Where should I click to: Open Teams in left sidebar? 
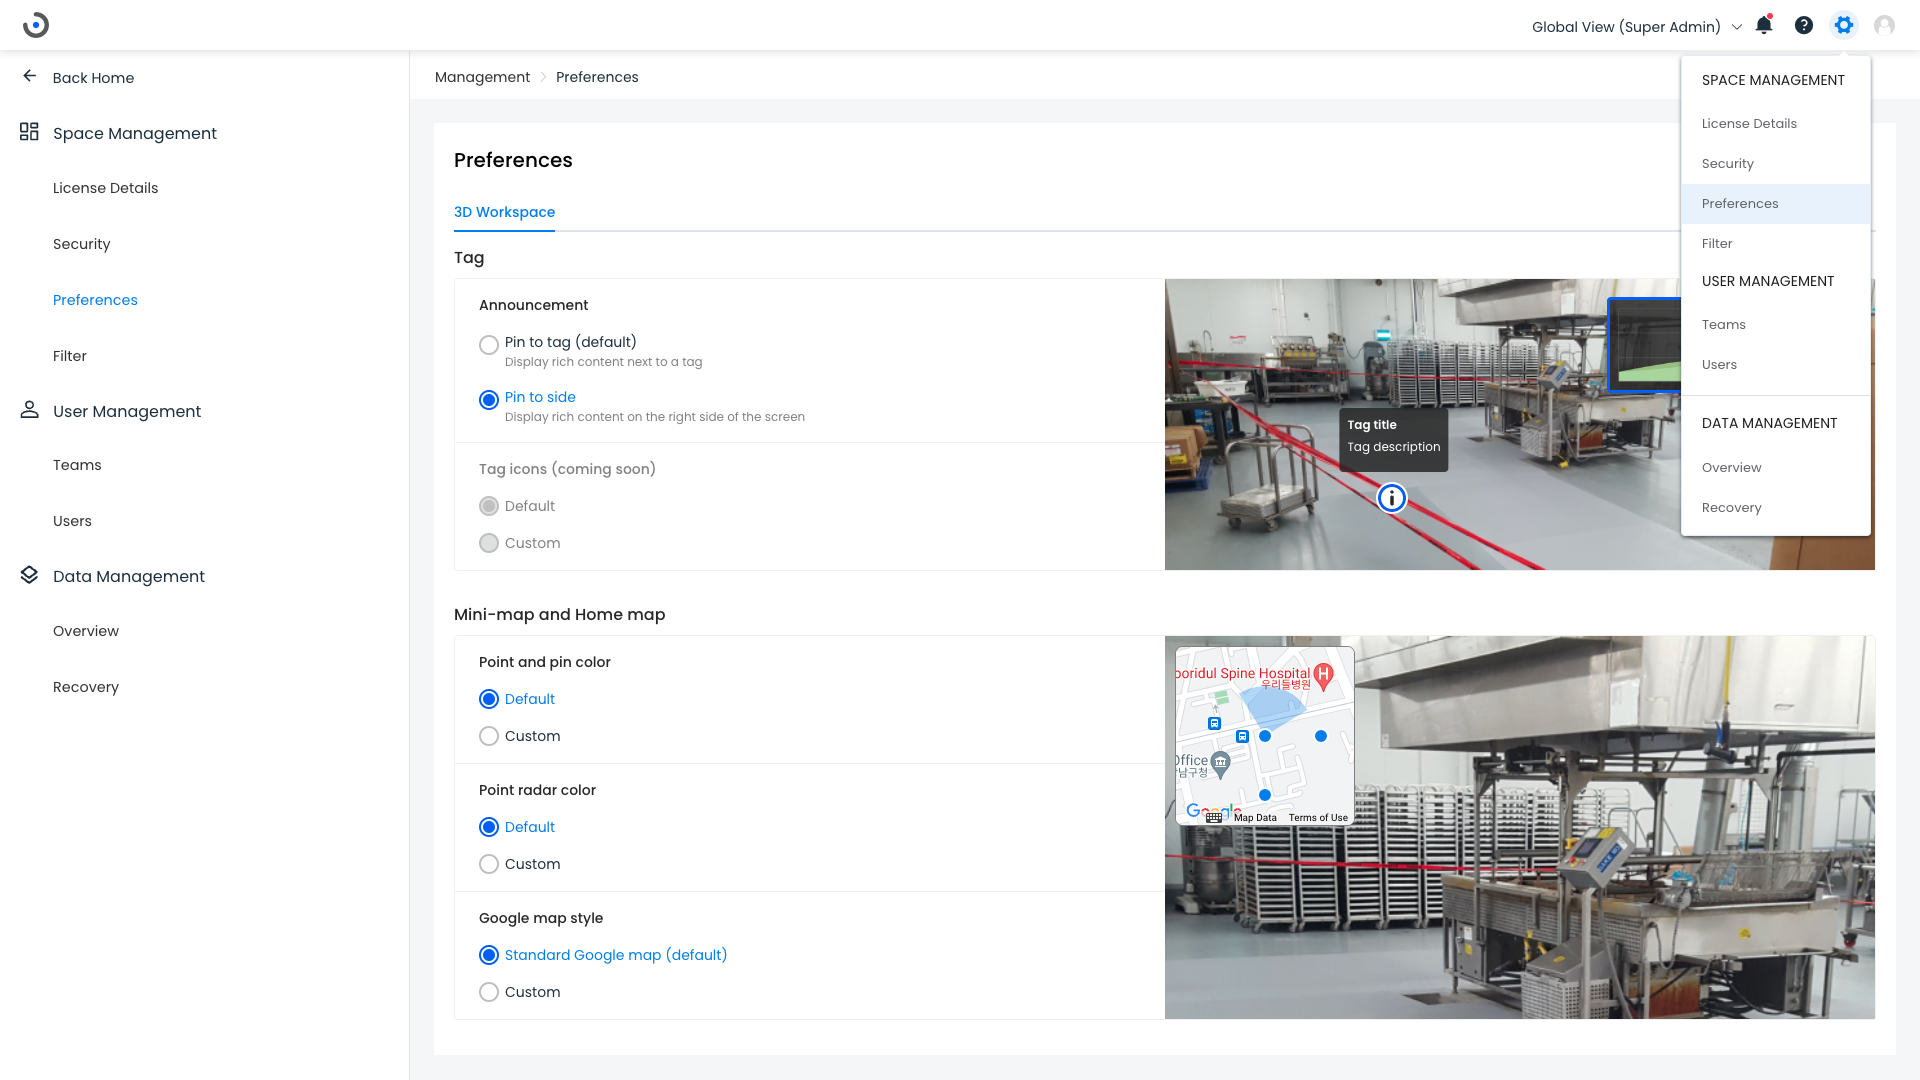click(x=77, y=465)
